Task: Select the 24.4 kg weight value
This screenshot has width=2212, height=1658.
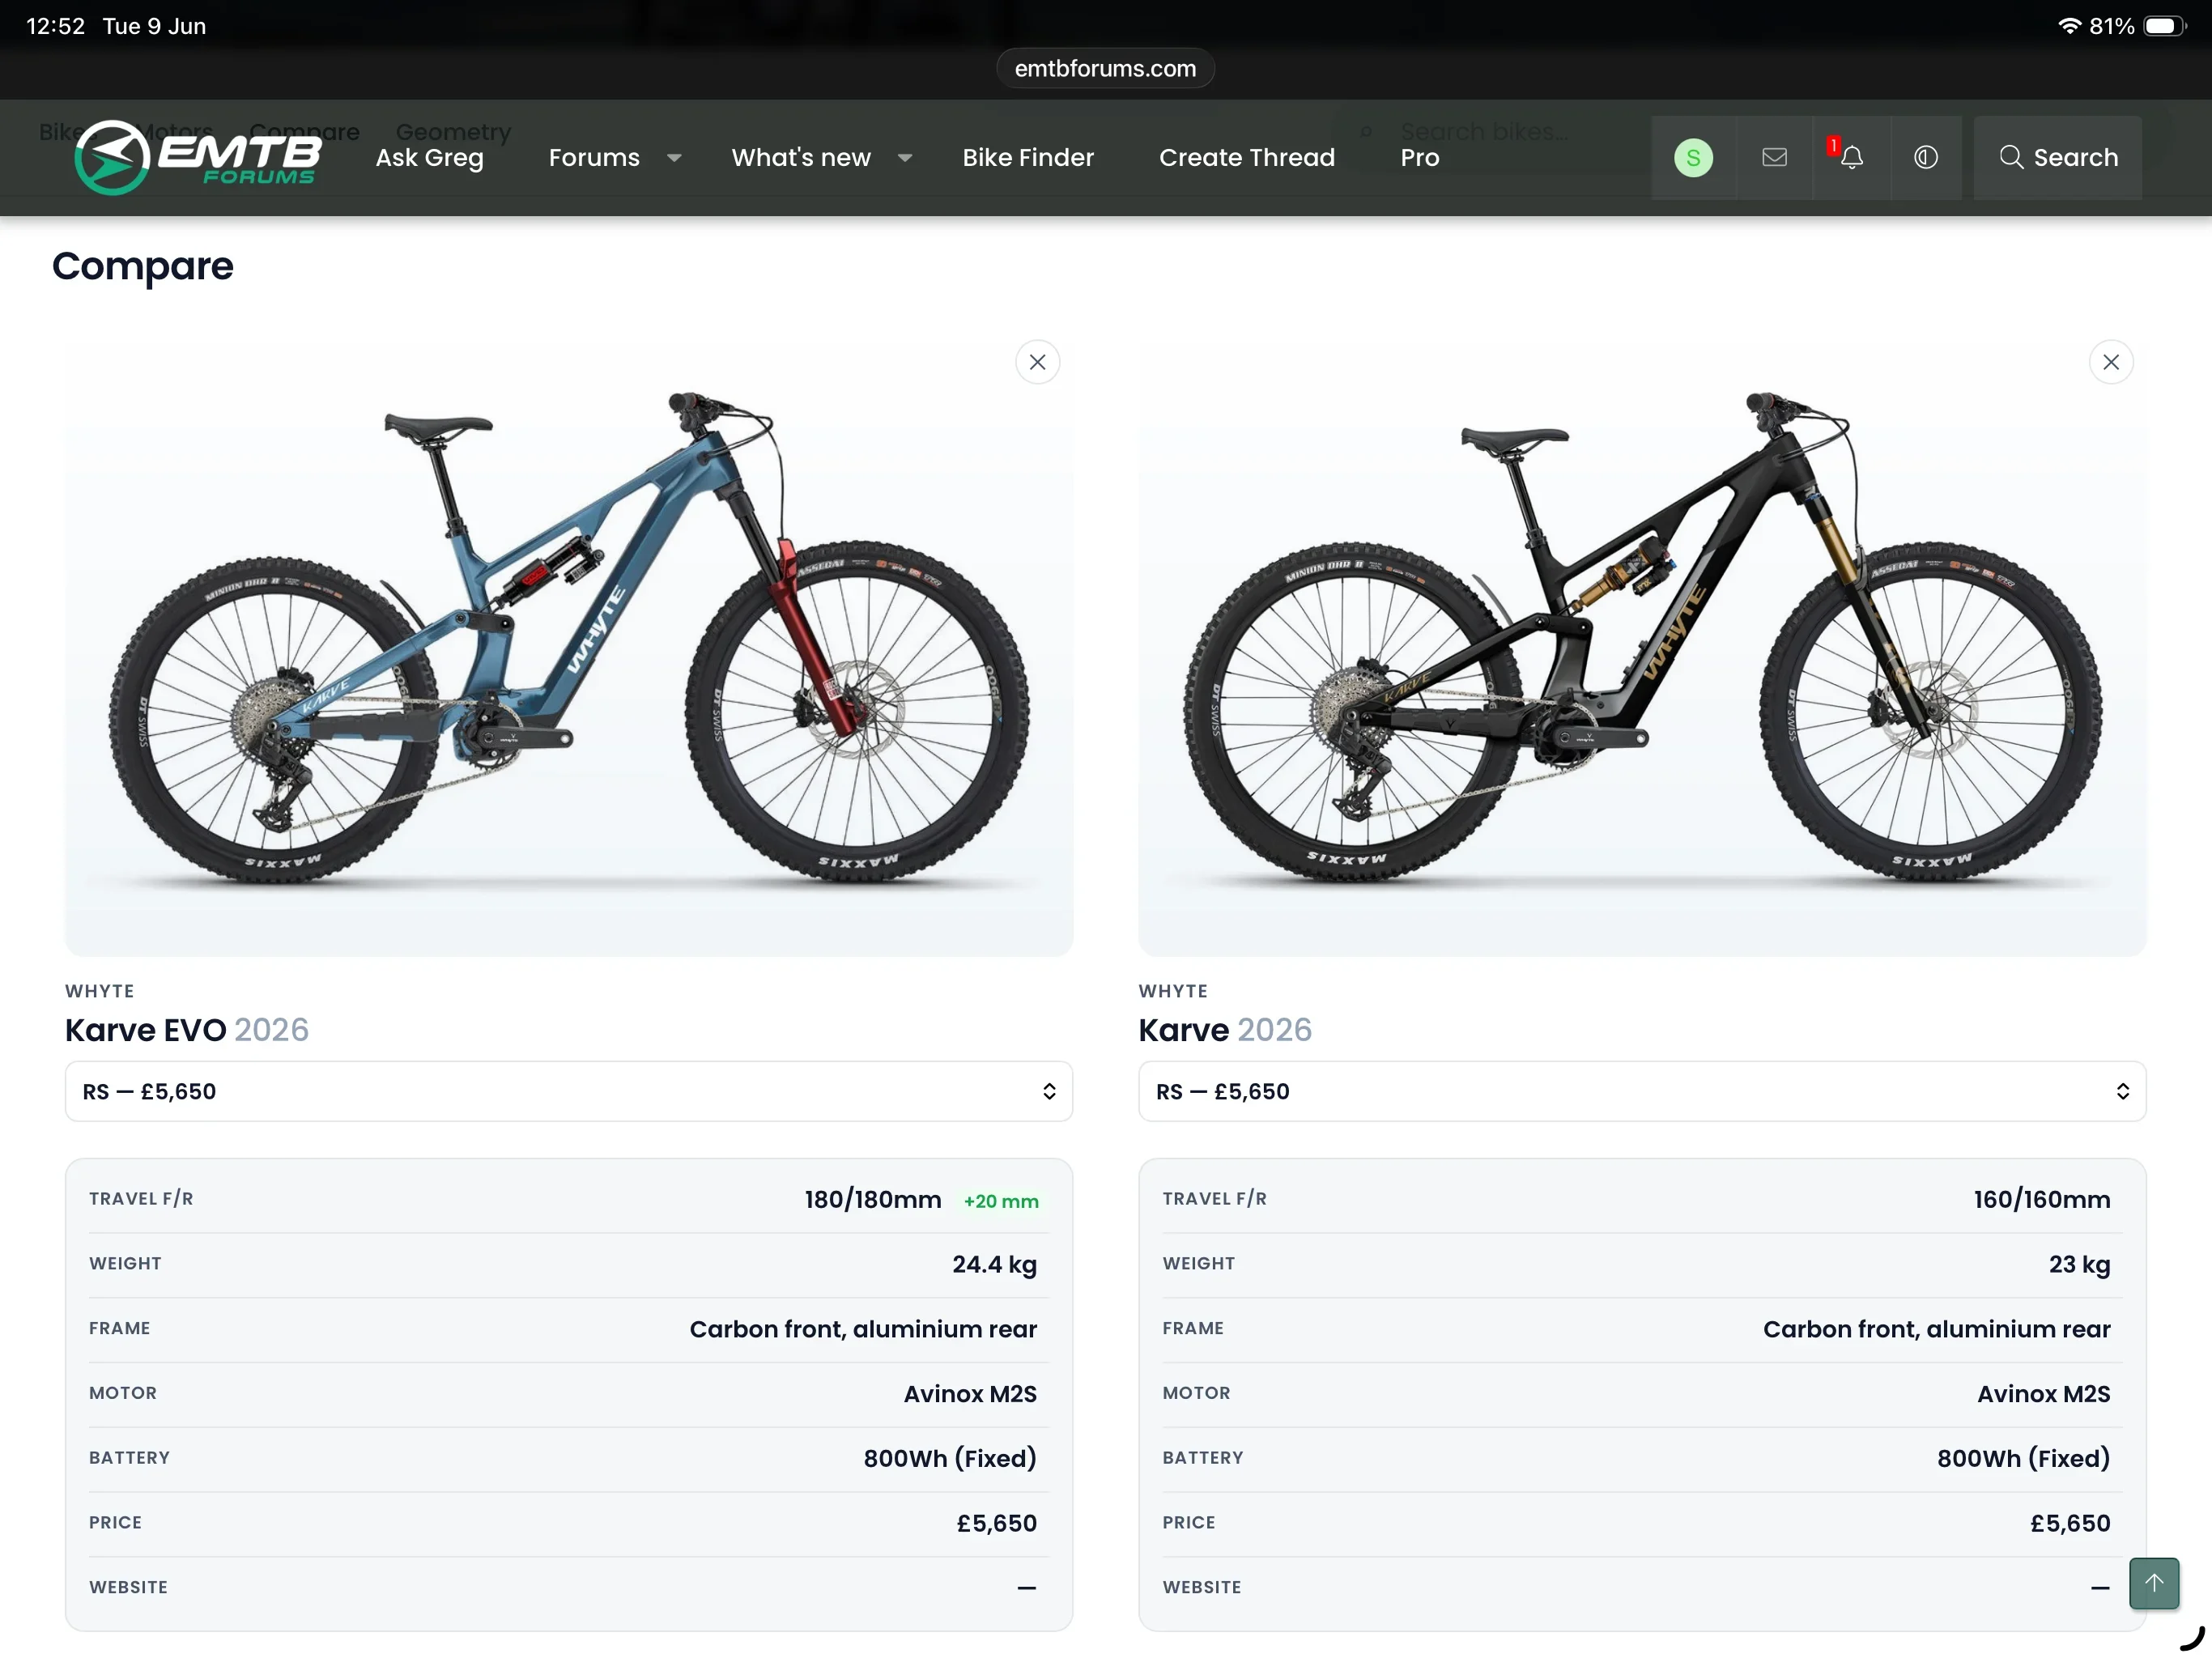Action: (994, 1264)
